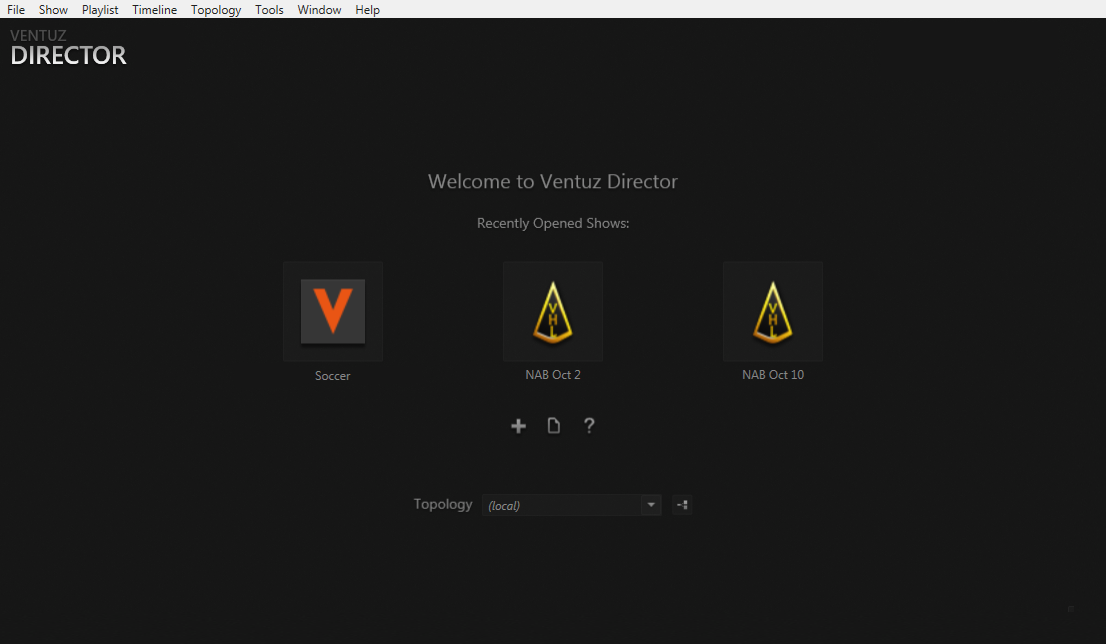Open the NAB Oct 10 show thumbnail
Screen dimensions: 1106x644
pyautogui.click(x=773, y=311)
